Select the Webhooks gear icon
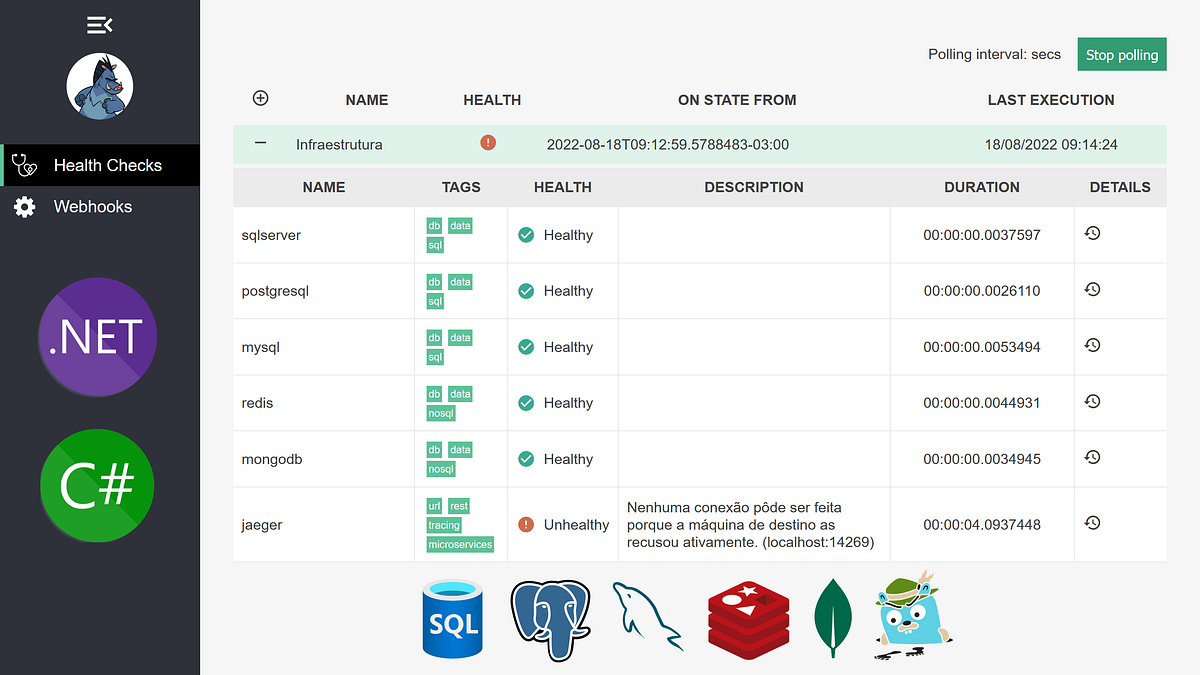This screenshot has width=1200, height=675. [23, 206]
